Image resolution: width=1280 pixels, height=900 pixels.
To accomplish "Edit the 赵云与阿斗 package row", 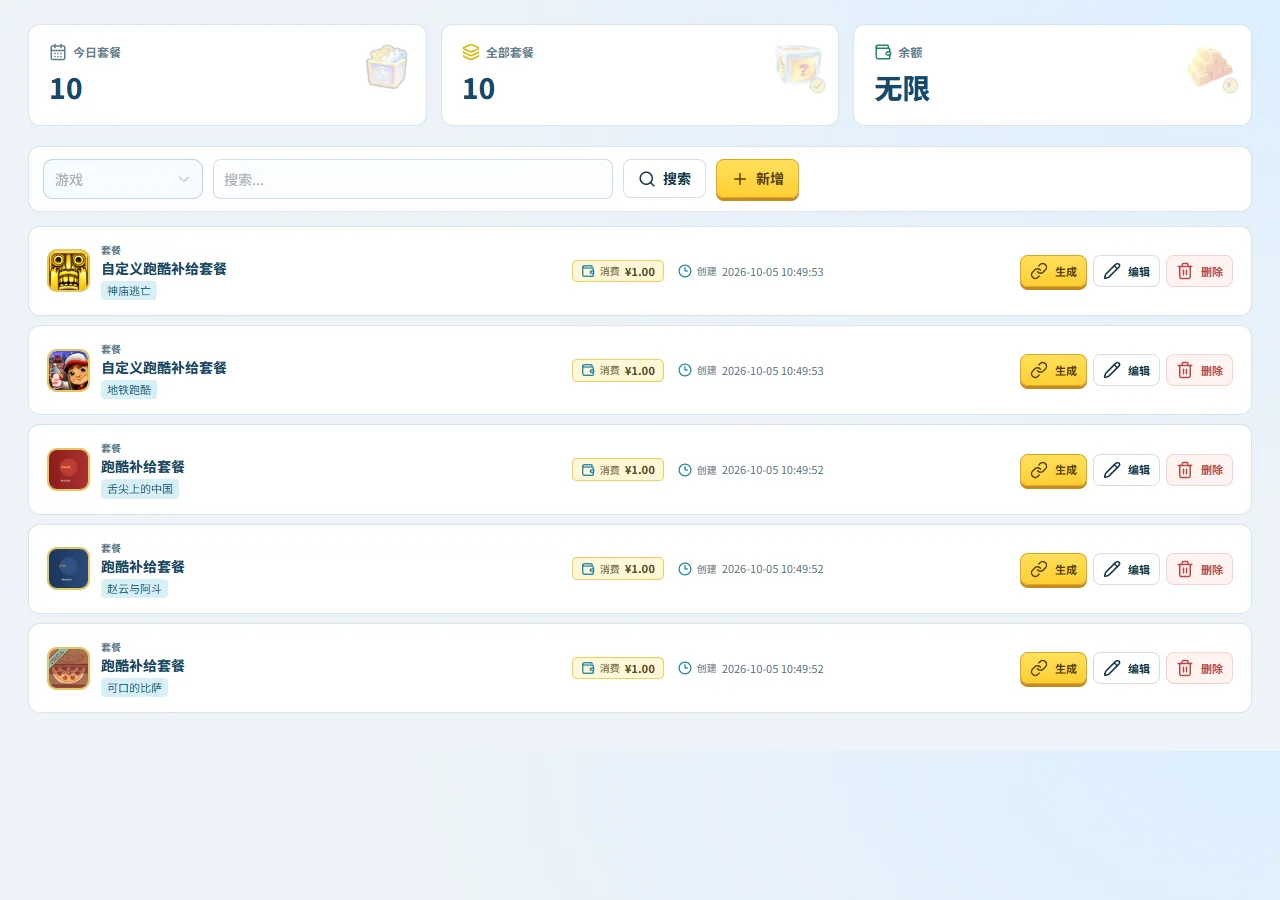I will point(1126,569).
